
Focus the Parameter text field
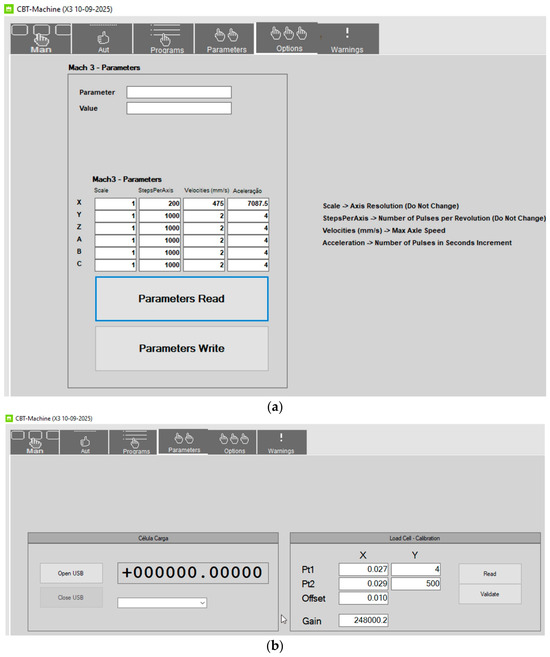tap(179, 92)
